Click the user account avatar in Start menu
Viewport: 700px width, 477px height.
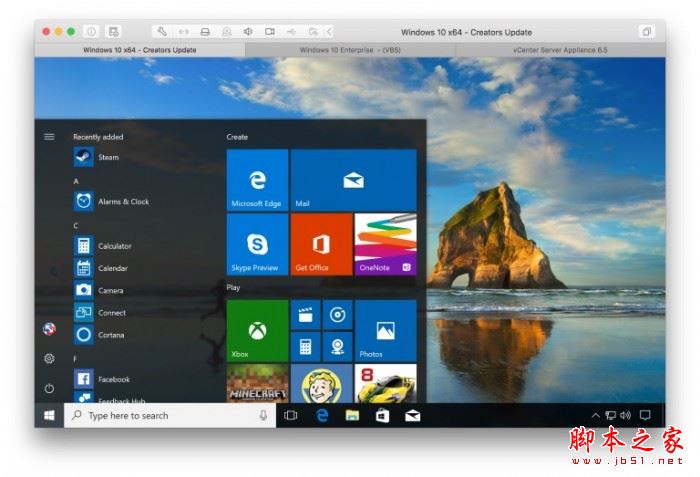point(49,329)
